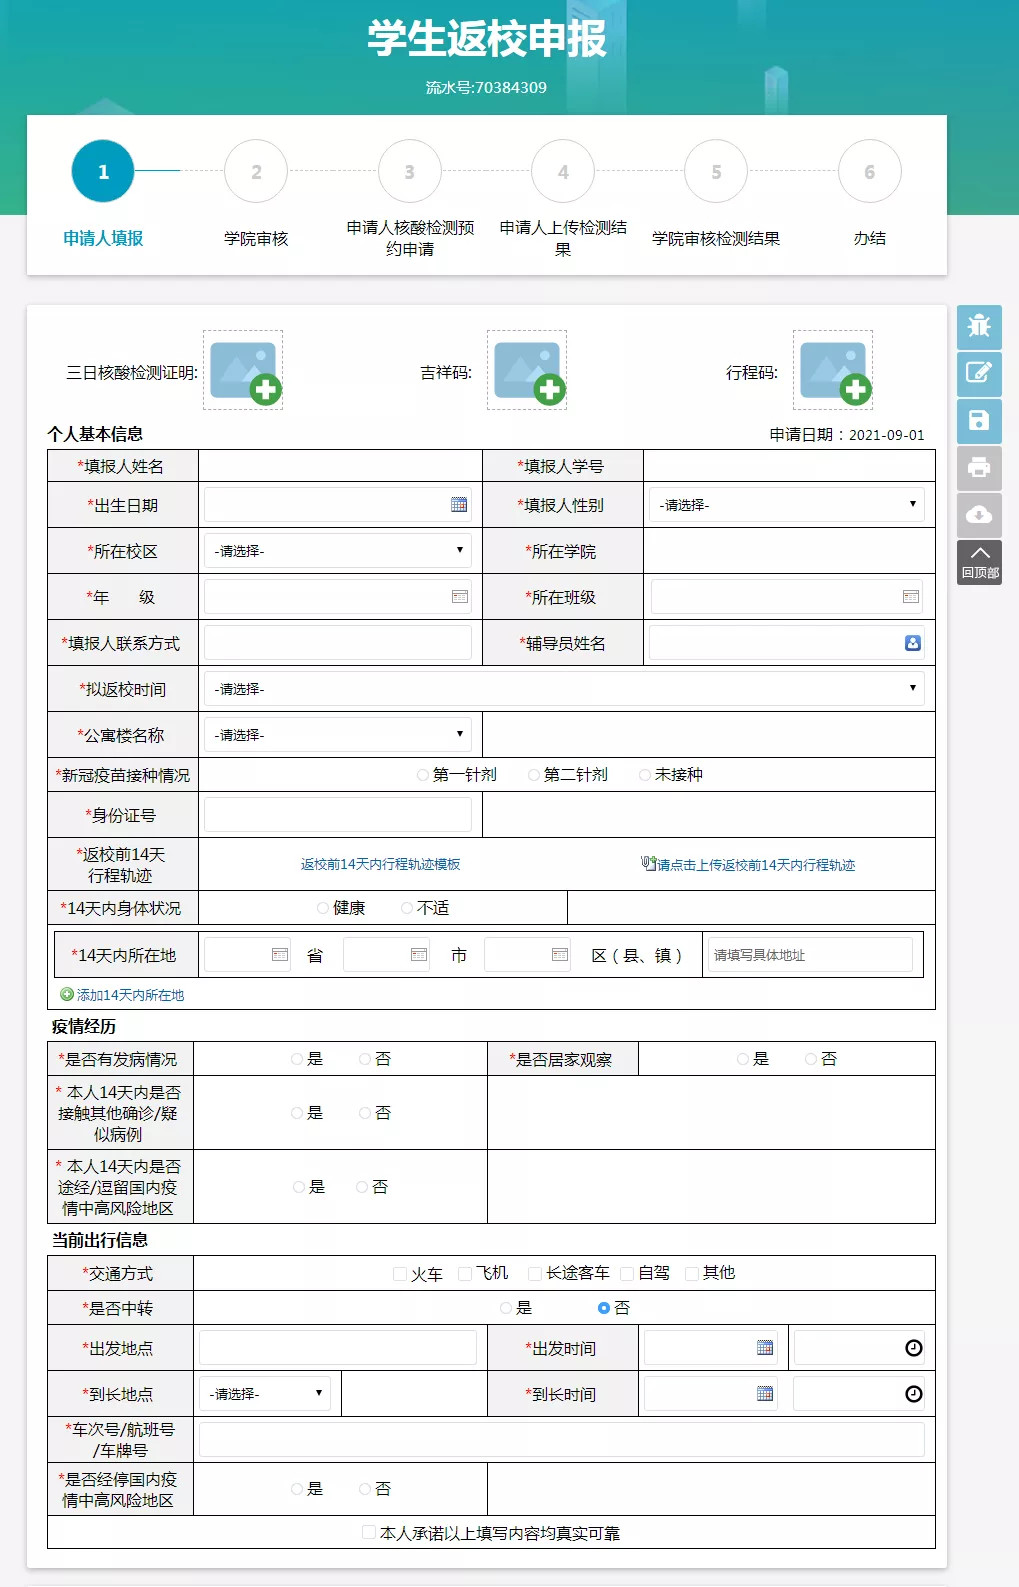Expand the 填报人性别 dropdown
This screenshot has height=1587, width=1019.
coord(786,505)
